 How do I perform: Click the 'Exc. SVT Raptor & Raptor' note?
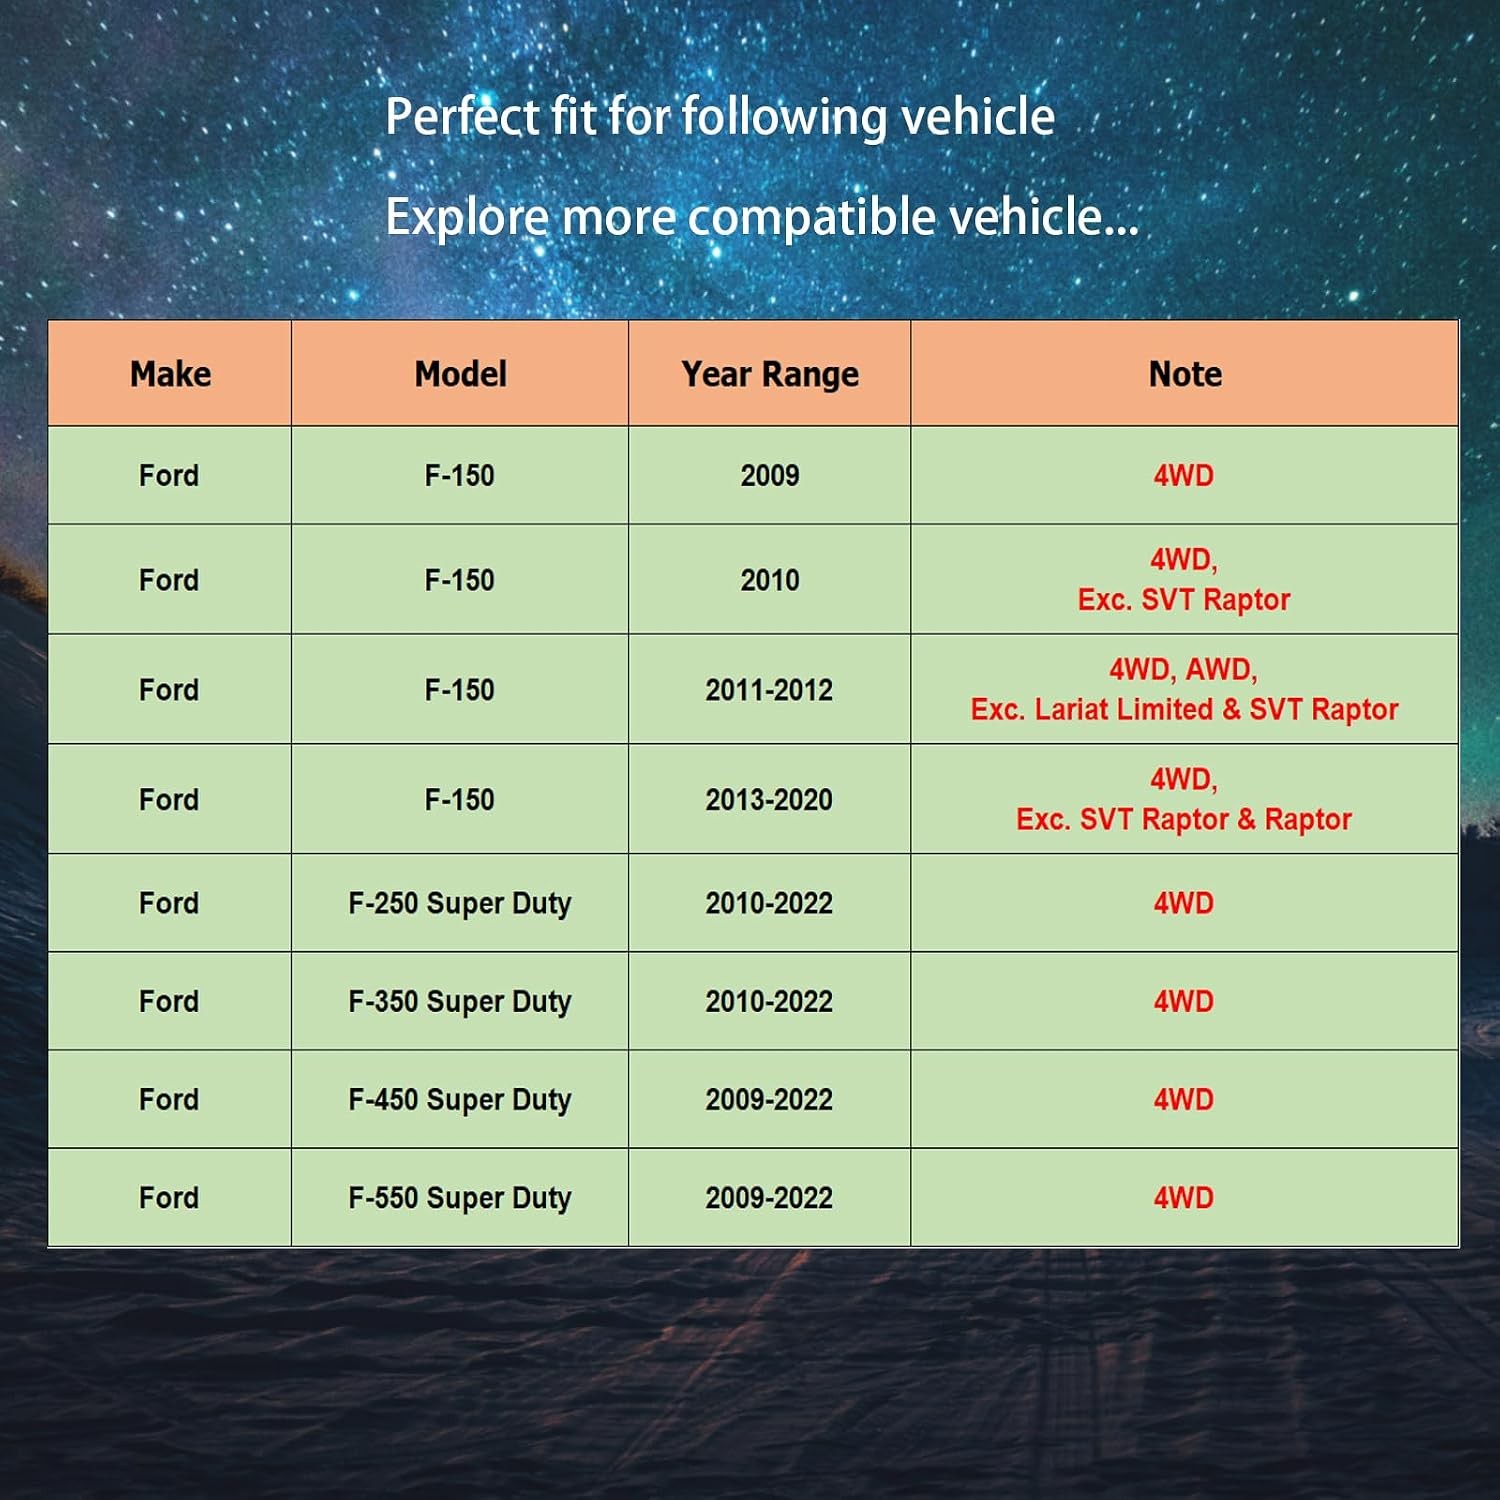pyautogui.click(x=1184, y=819)
